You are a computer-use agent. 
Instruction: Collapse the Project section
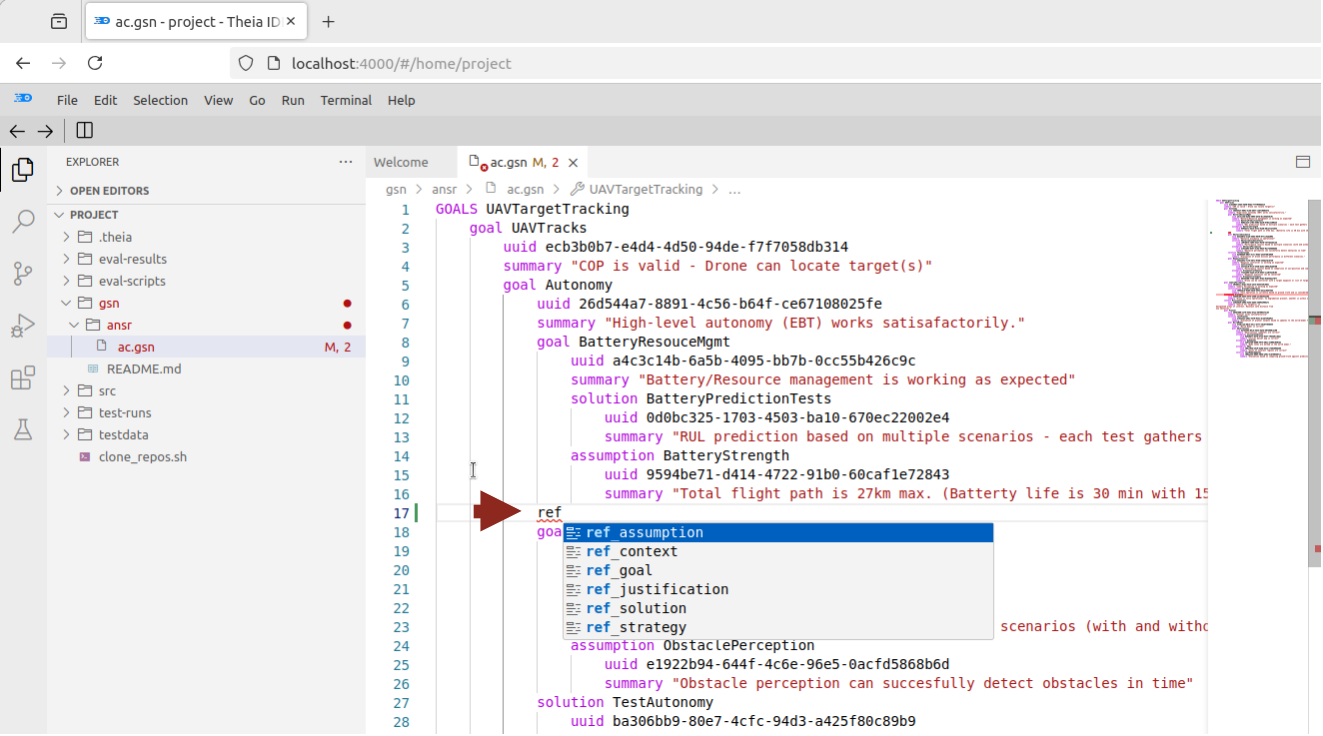94,215
